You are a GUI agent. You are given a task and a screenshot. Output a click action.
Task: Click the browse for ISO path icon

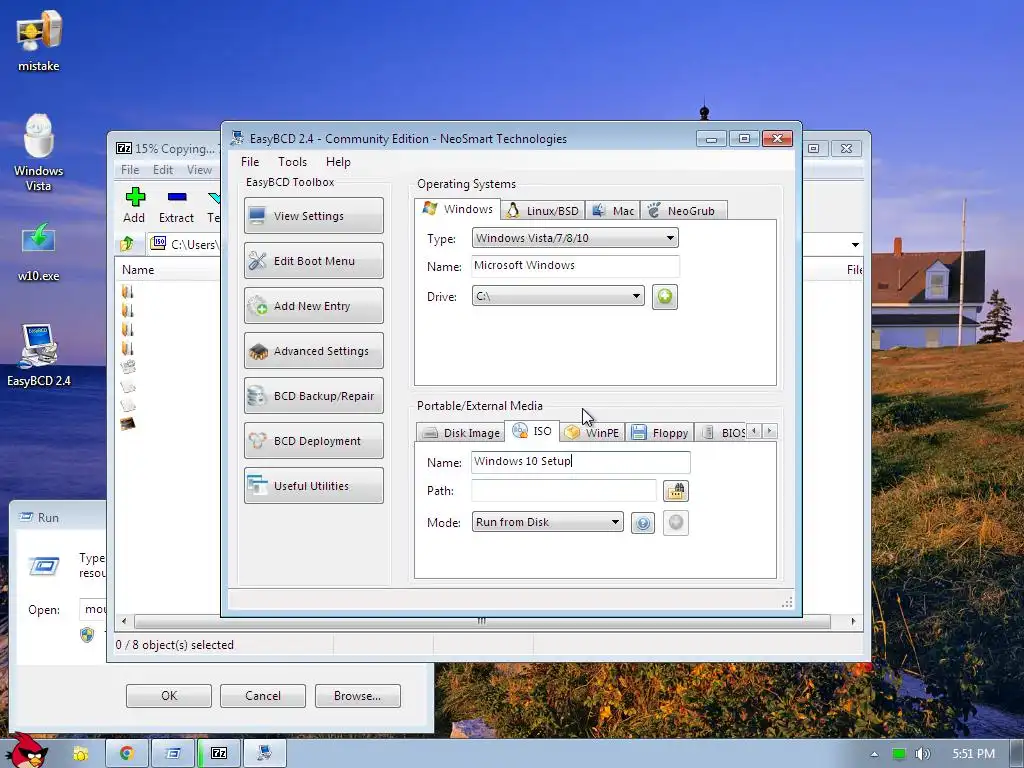[x=675, y=490]
